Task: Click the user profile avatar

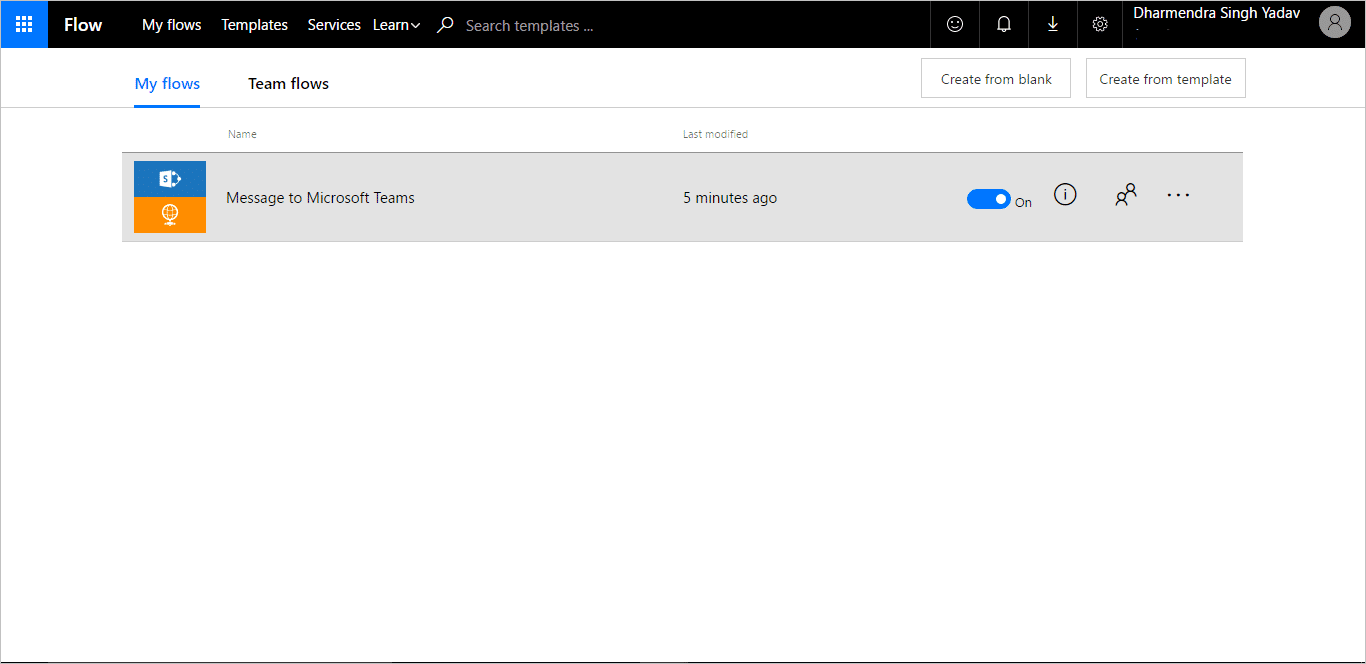Action: 1335,22
